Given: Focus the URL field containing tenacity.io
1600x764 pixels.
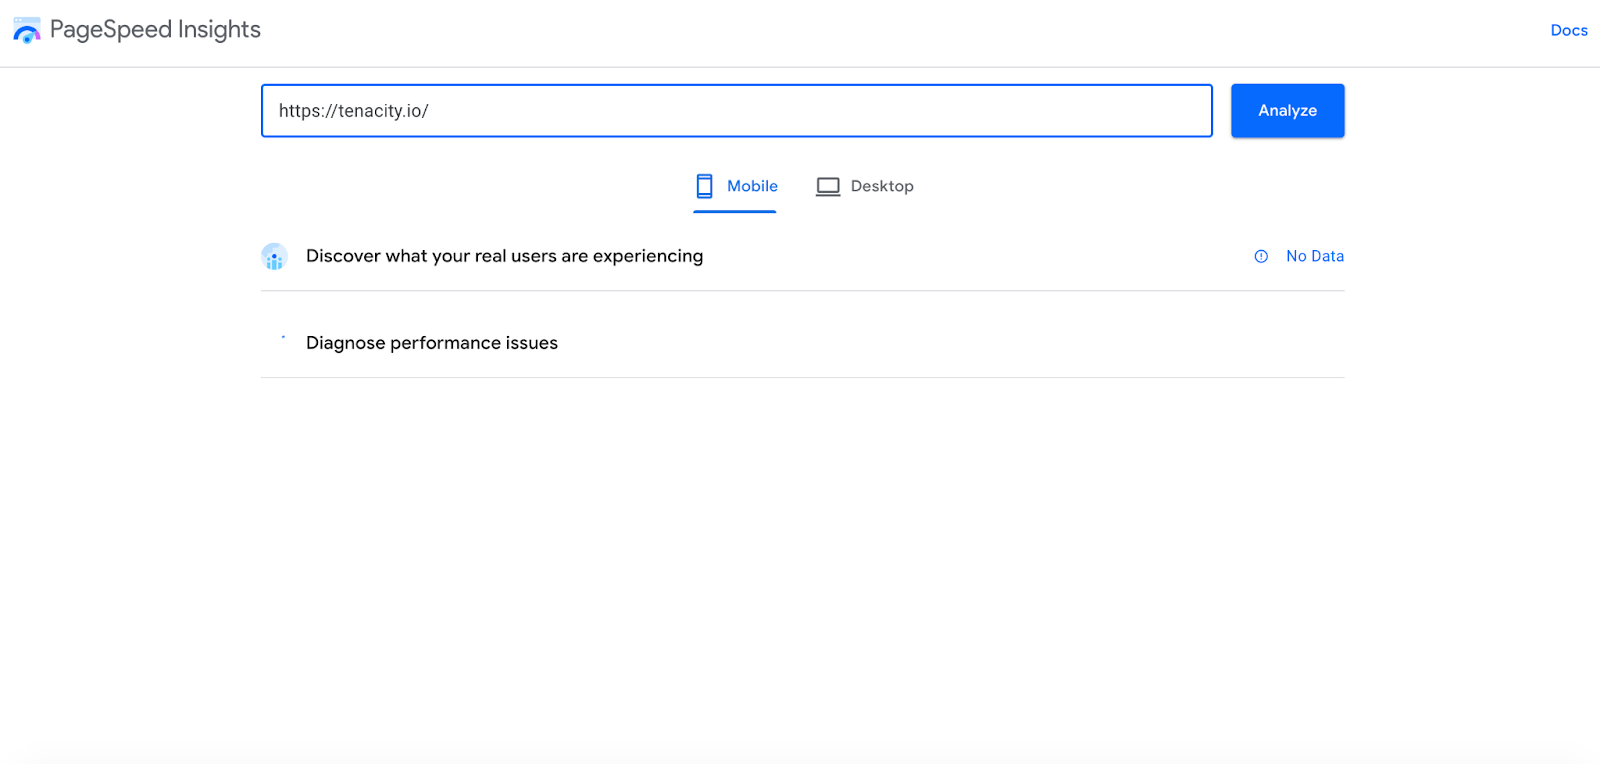Looking at the screenshot, I should click(x=737, y=111).
